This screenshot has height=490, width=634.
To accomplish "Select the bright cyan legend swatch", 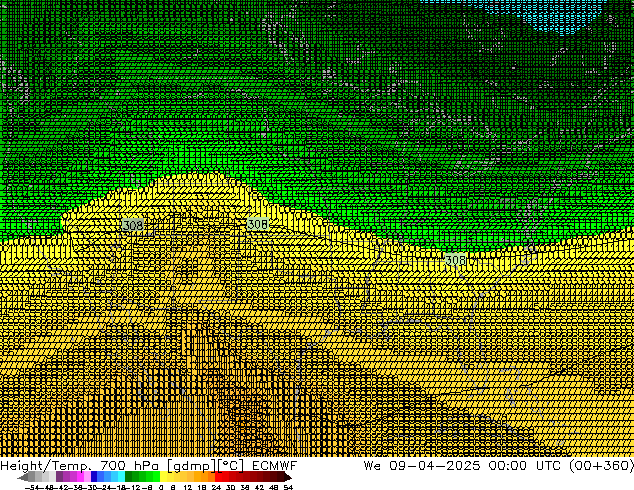I will click(x=121, y=476).
